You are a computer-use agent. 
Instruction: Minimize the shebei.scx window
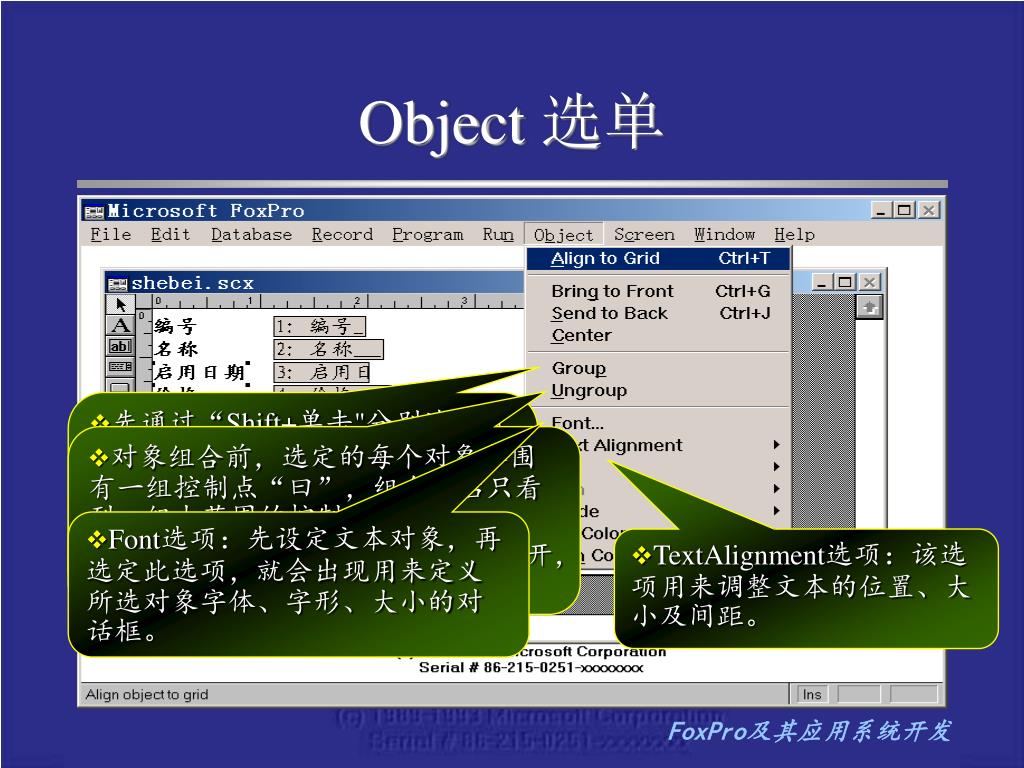pos(822,282)
